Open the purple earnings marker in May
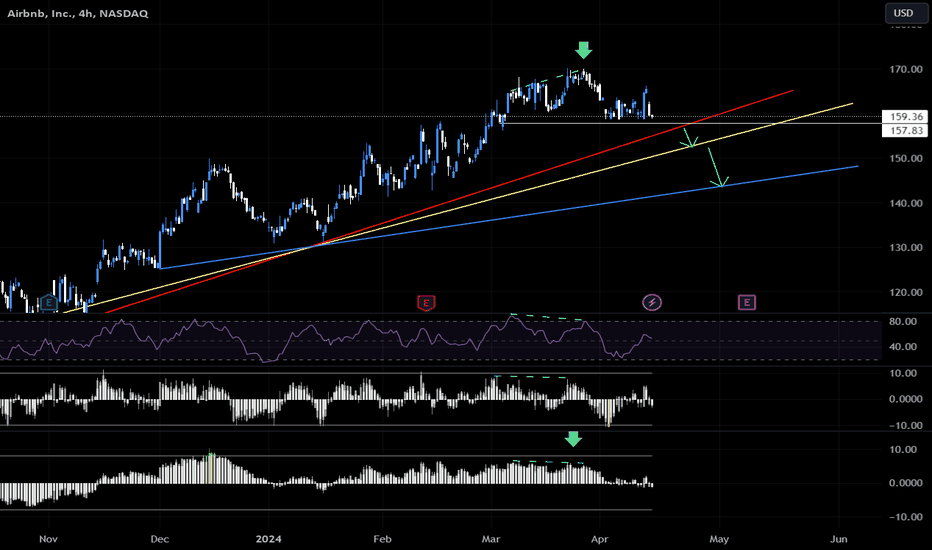 pyautogui.click(x=747, y=303)
